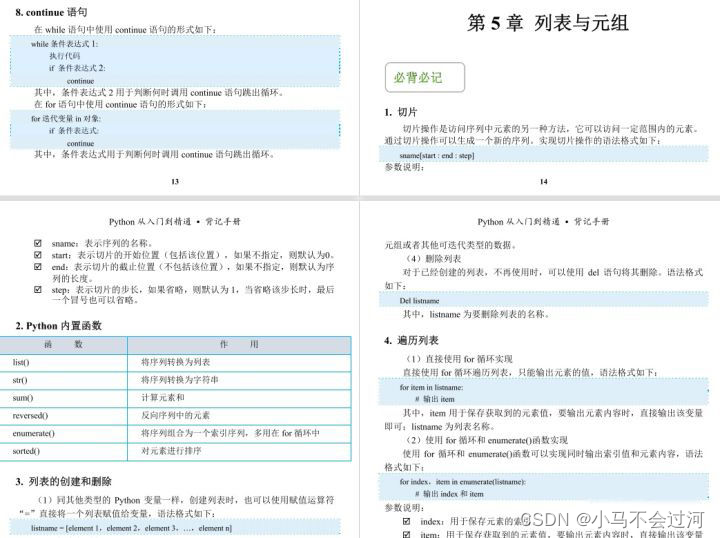The width and height of the screenshot is (720, 538).
Task: Click the code line for item in listname:
Action: click(x=431, y=387)
